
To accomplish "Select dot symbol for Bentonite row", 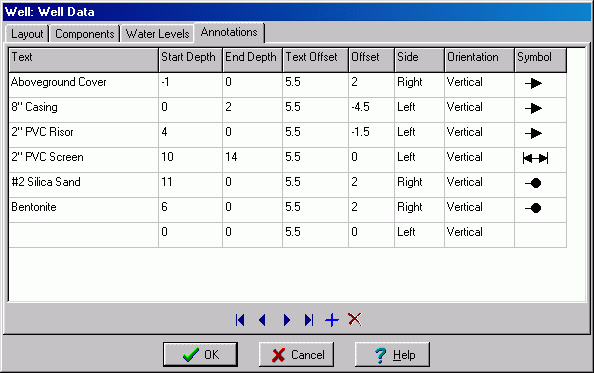I will point(533,208).
